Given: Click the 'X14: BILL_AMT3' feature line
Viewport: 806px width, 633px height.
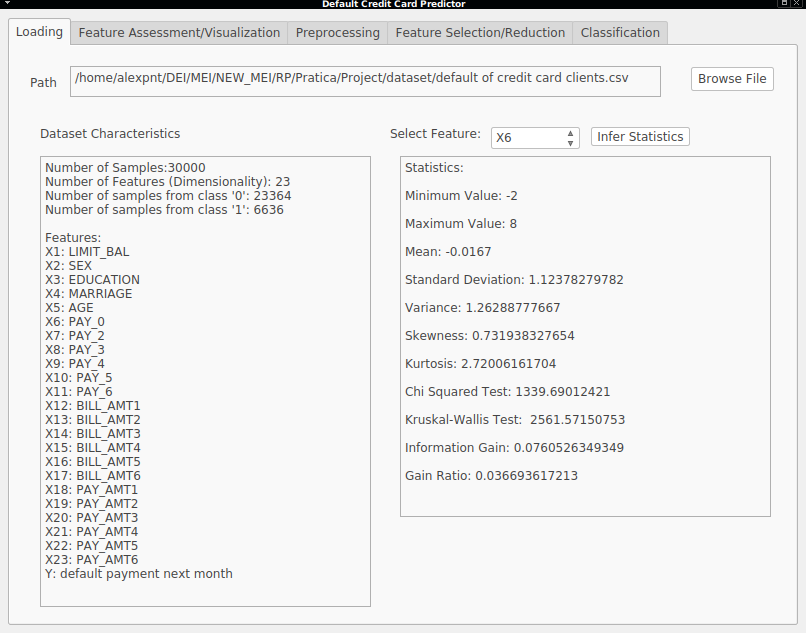Looking at the screenshot, I should 93,433.
